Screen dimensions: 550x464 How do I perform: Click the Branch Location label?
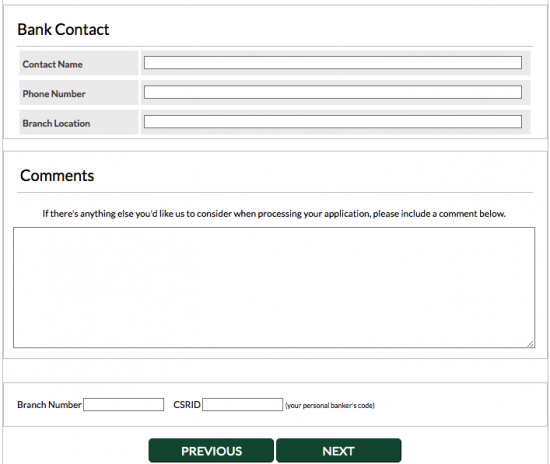pos(56,123)
